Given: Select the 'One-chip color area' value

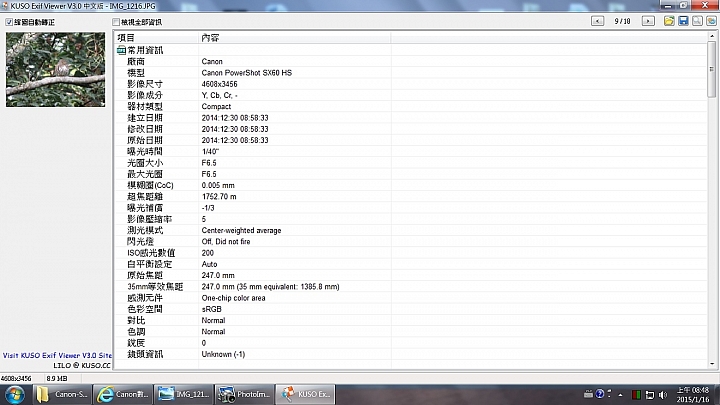Looking at the screenshot, I should (233, 298).
